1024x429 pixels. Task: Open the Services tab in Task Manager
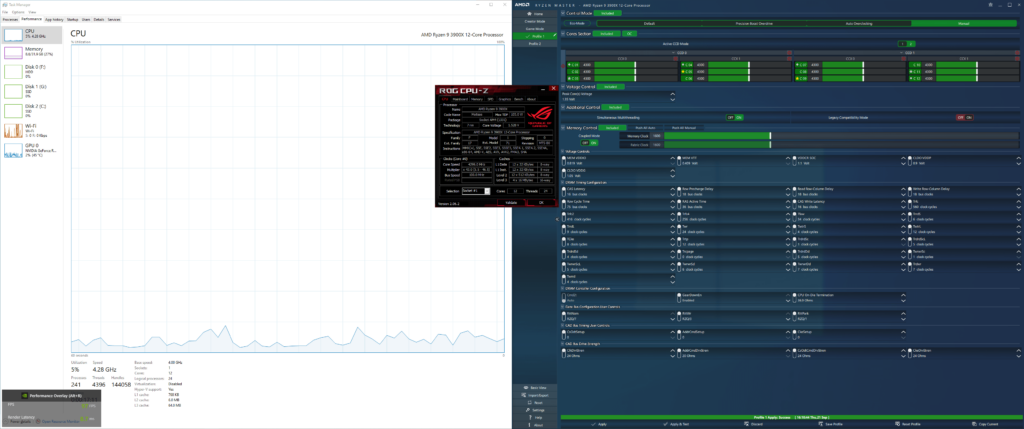tap(114, 20)
